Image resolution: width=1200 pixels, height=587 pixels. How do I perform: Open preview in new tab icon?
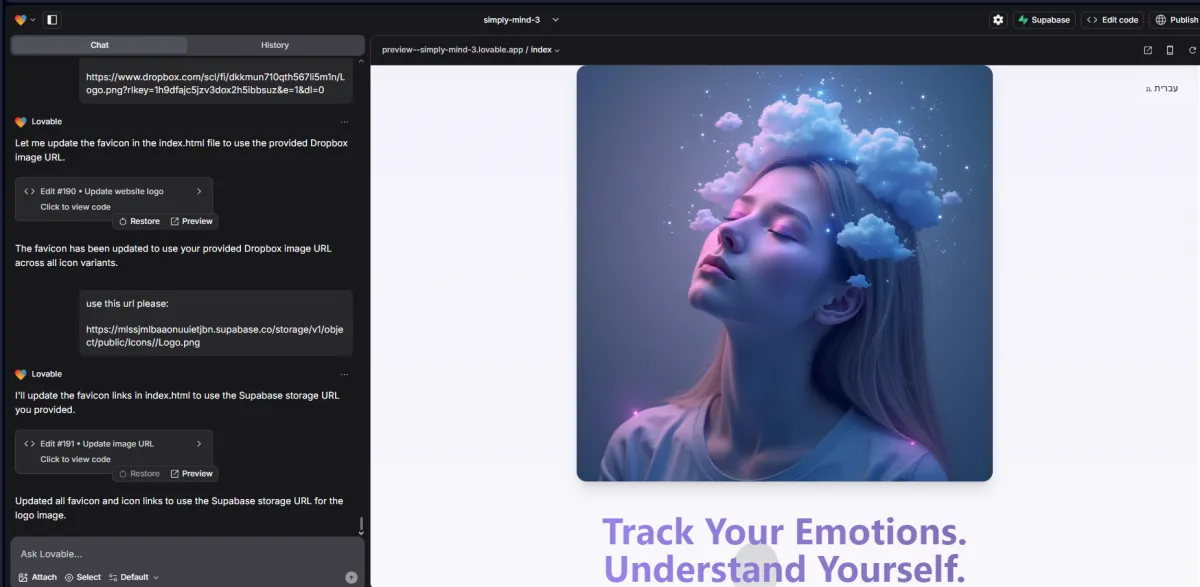click(x=1148, y=50)
